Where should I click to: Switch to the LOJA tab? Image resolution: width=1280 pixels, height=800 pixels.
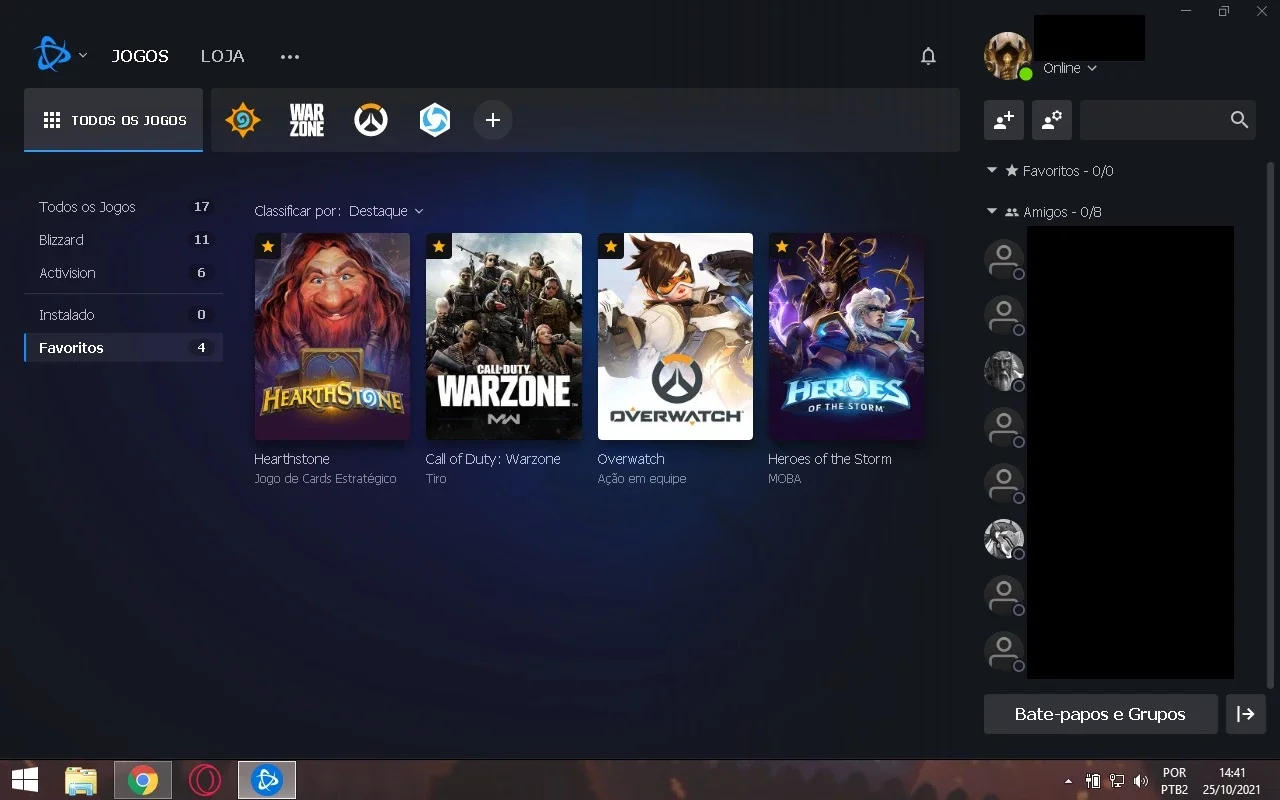point(222,56)
